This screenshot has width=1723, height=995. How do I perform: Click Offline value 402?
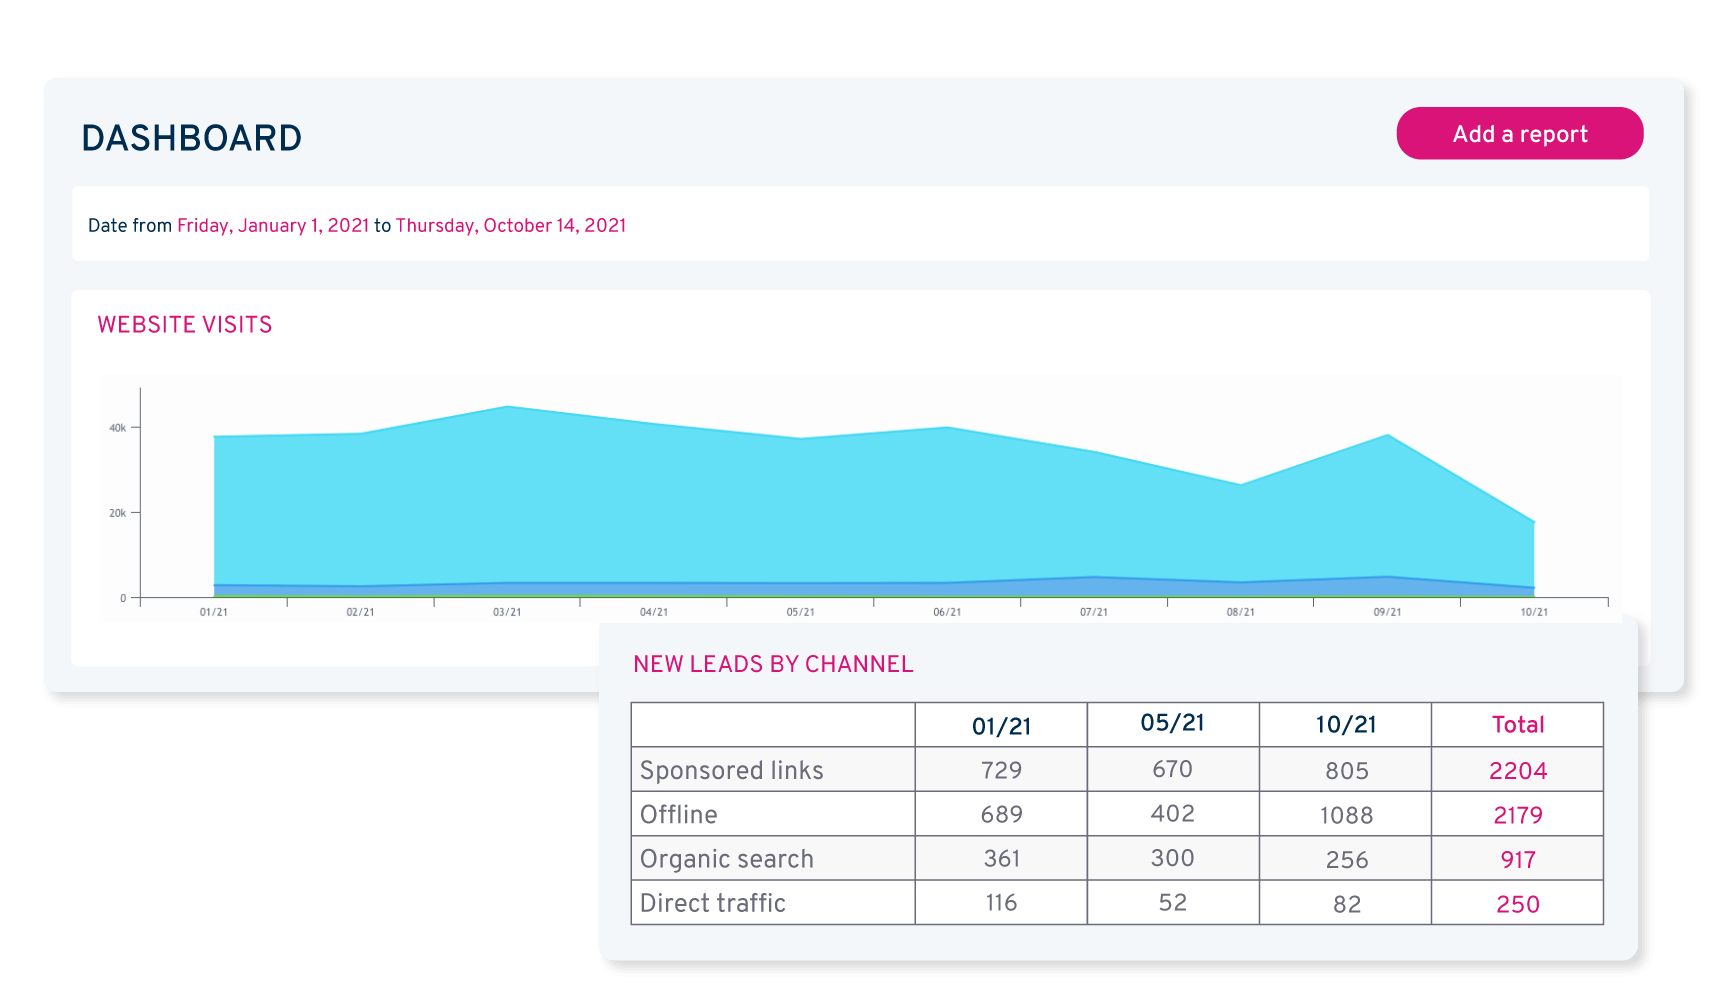[x=1173, y=813]
